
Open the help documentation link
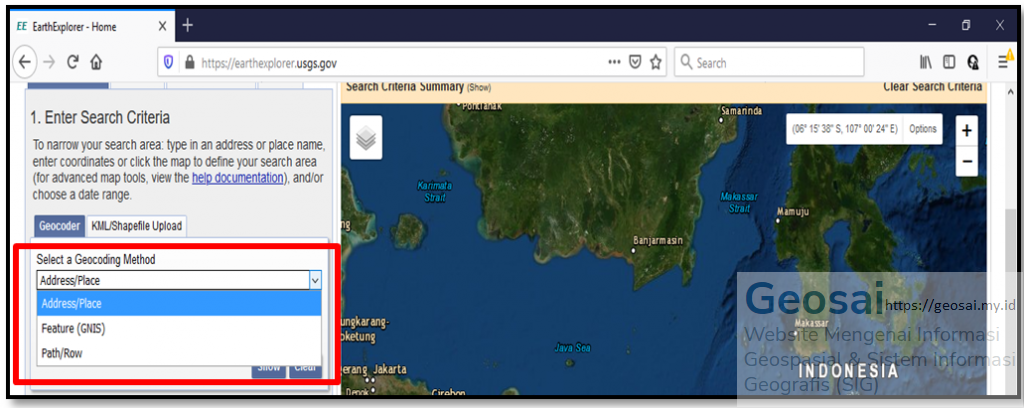237,178
